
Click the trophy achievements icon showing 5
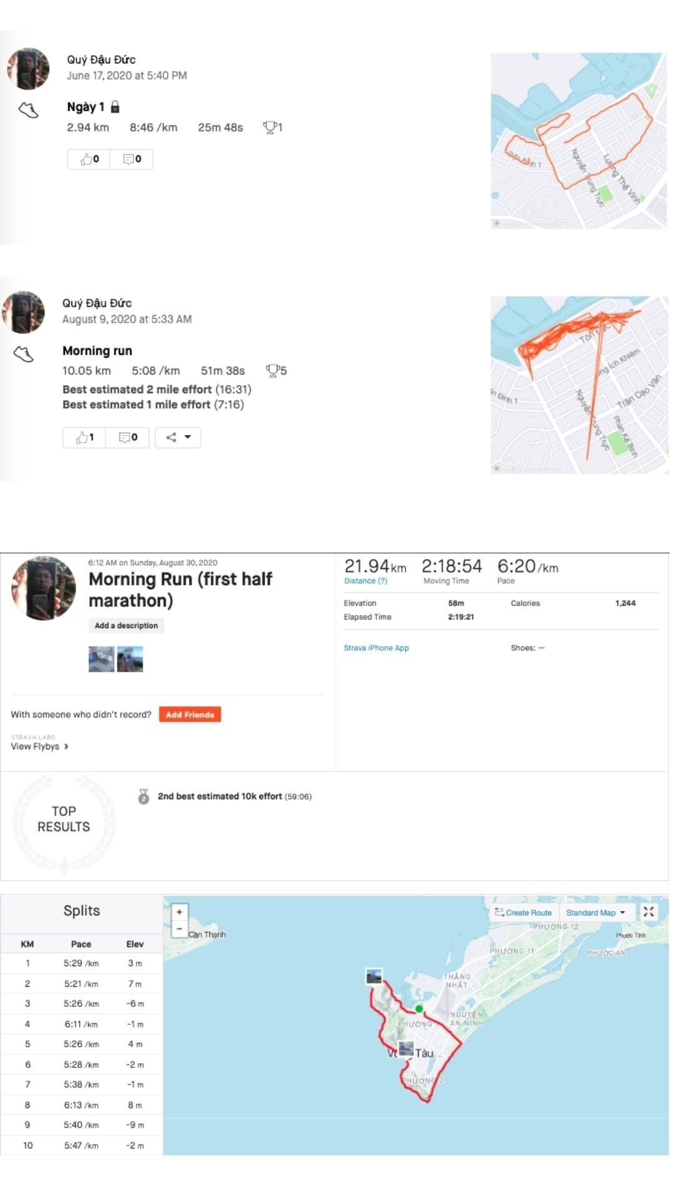(276, 371)
